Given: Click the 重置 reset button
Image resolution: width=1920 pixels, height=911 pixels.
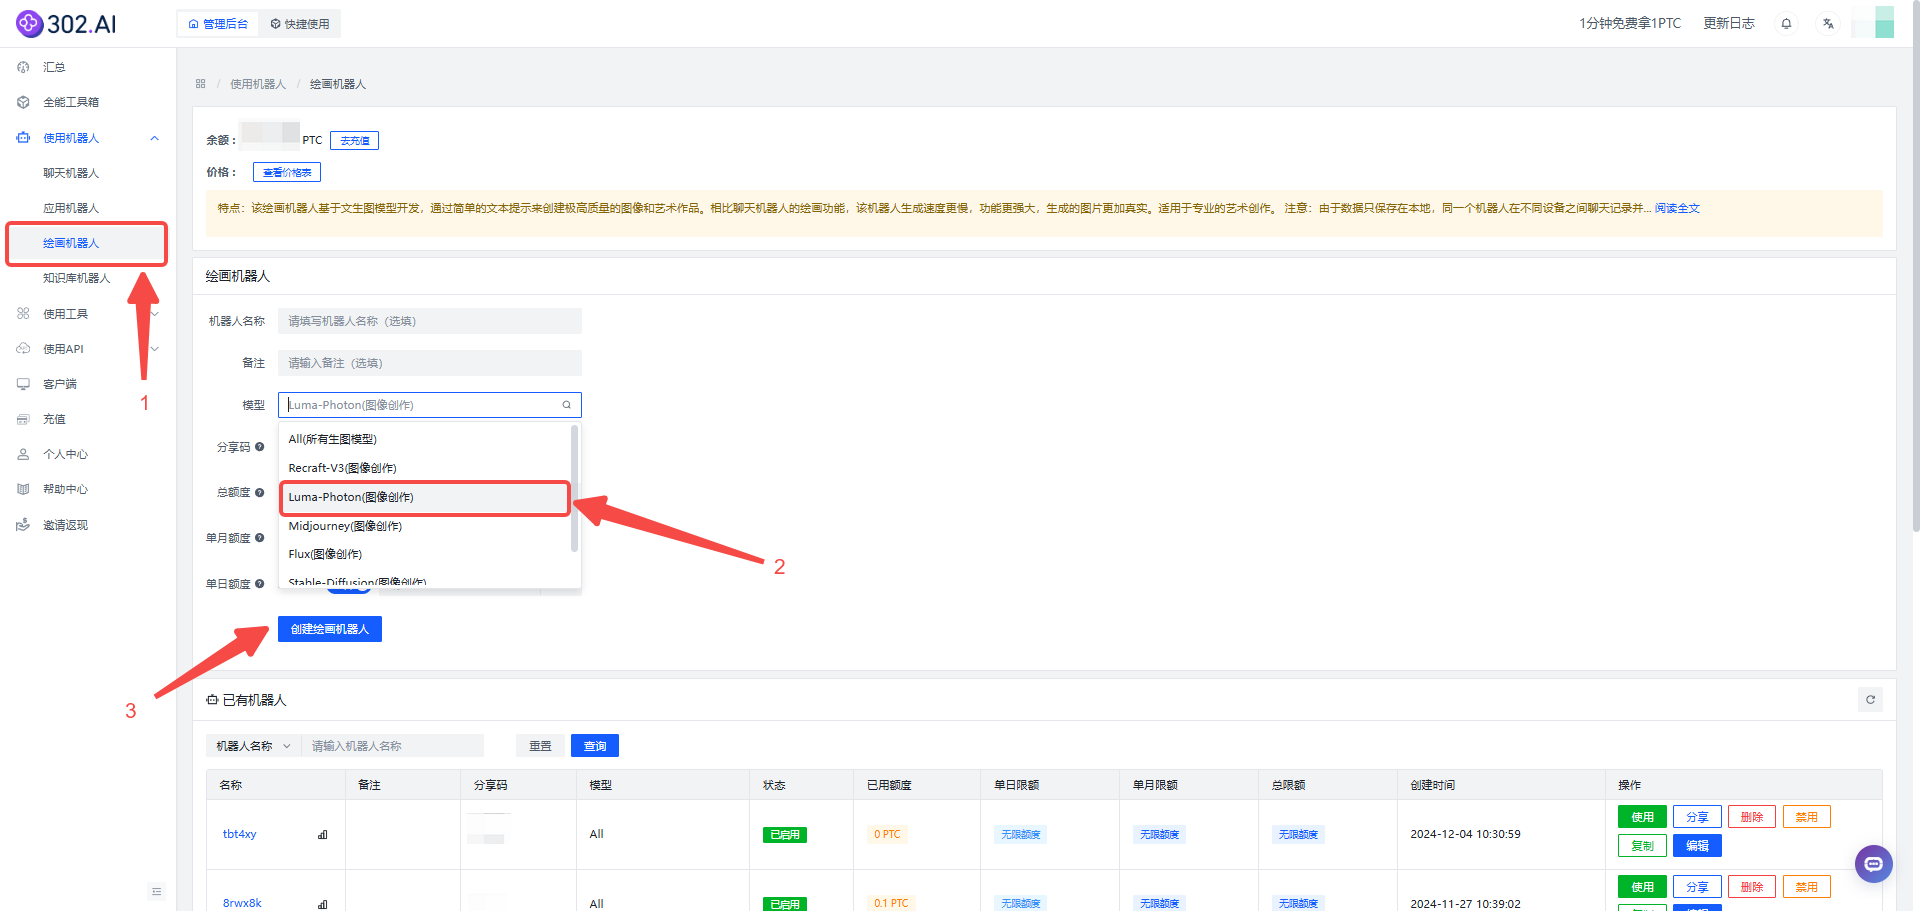Looking at the screenshot, I should click(x=540, y=746).
